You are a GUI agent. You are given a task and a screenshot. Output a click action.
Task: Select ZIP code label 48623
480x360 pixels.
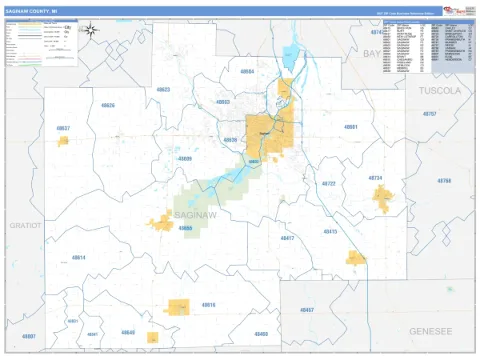163,90
